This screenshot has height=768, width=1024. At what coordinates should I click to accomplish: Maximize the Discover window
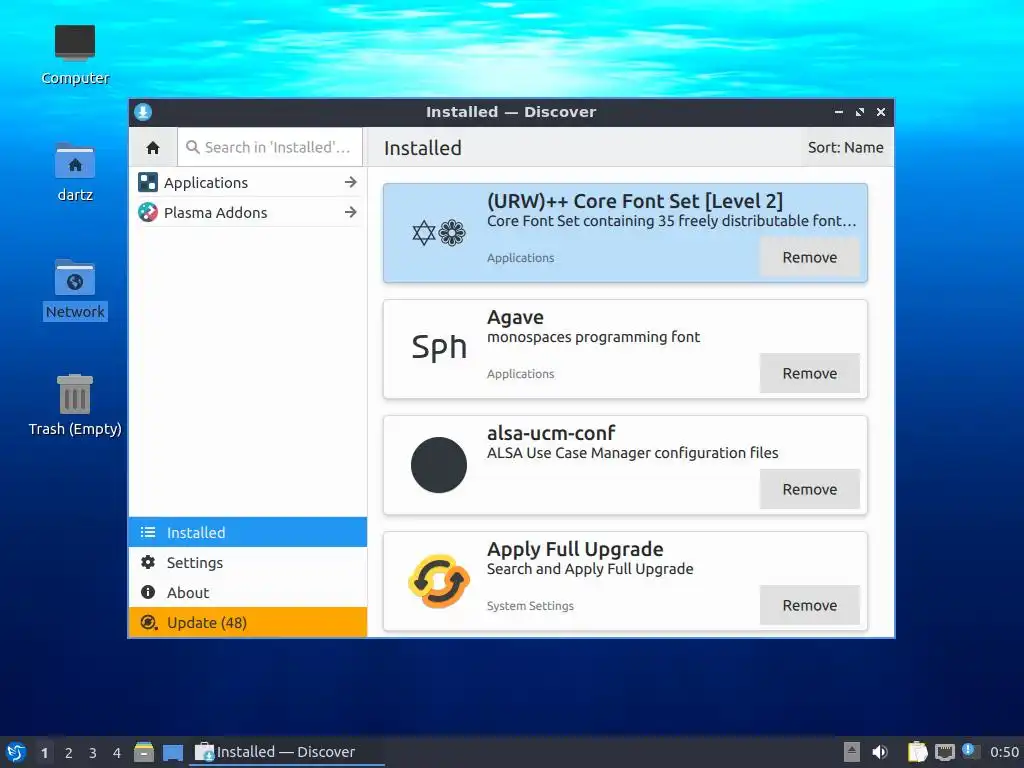tap(859, 112)
